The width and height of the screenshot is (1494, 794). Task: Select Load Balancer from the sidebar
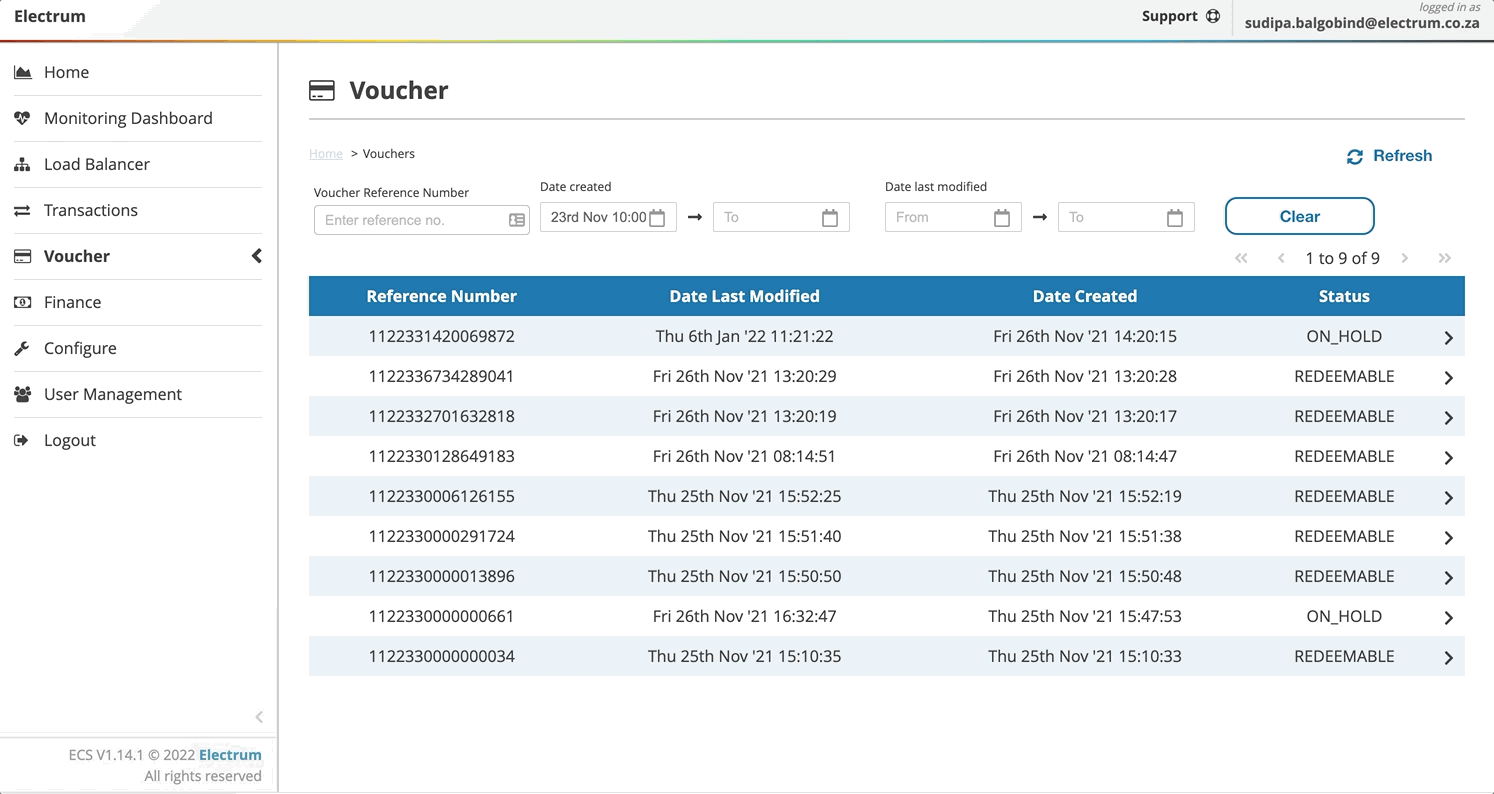click(x=96, y=164)
